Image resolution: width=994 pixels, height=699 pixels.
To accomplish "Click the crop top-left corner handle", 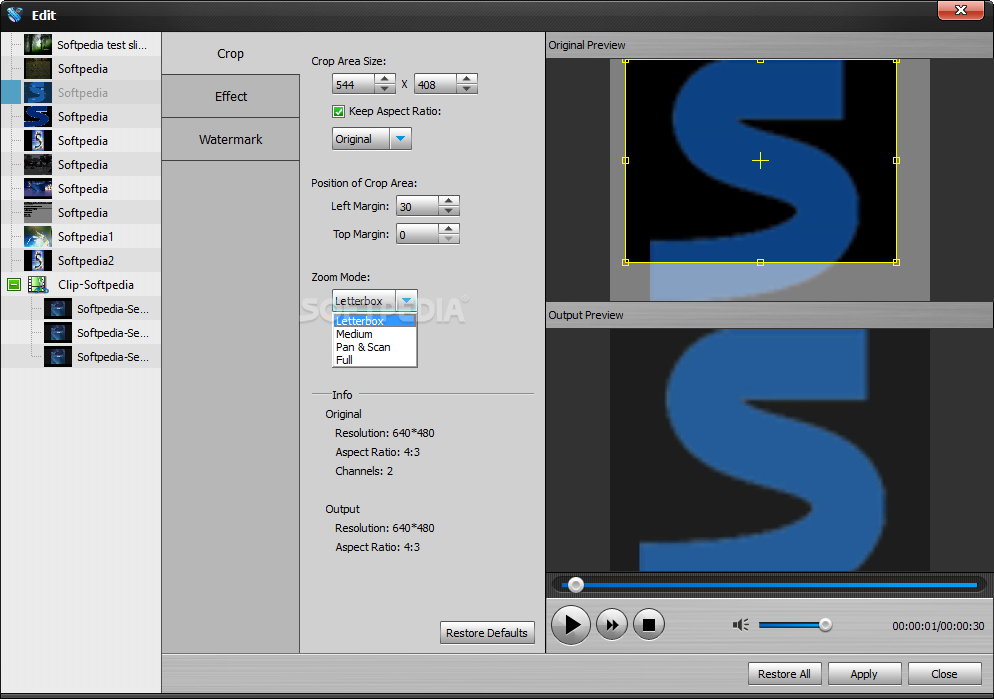I will (x=625, y=60).
